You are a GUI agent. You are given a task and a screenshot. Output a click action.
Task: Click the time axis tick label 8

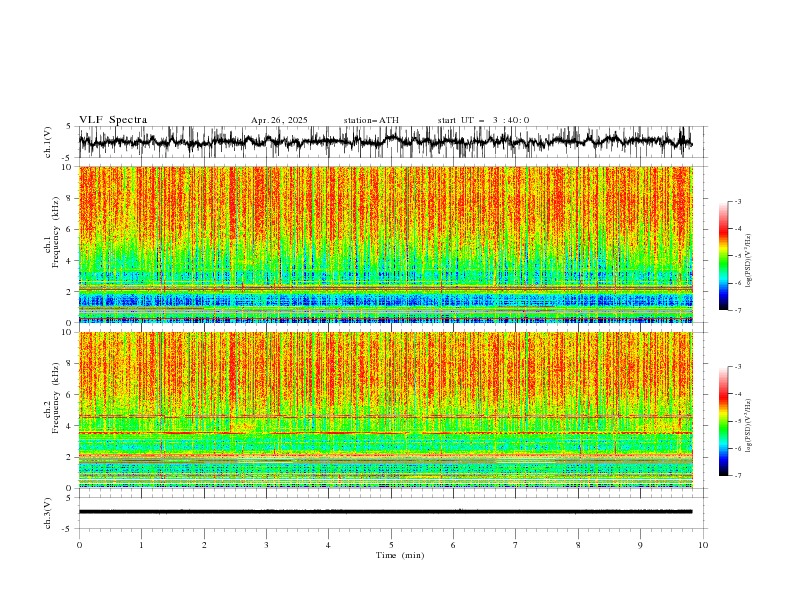(x=578, y=545)
